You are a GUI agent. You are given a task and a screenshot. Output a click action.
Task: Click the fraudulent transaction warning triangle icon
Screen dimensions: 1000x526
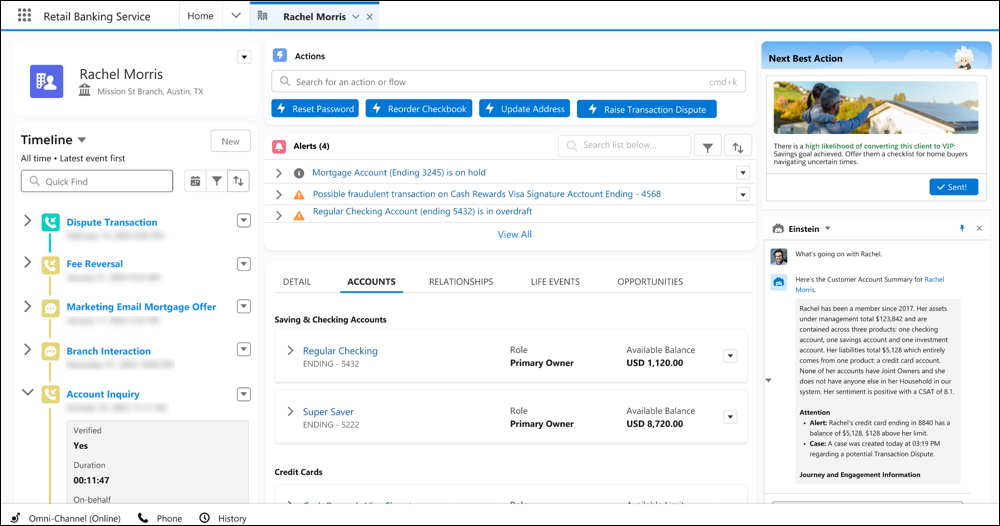click(298, 194)
